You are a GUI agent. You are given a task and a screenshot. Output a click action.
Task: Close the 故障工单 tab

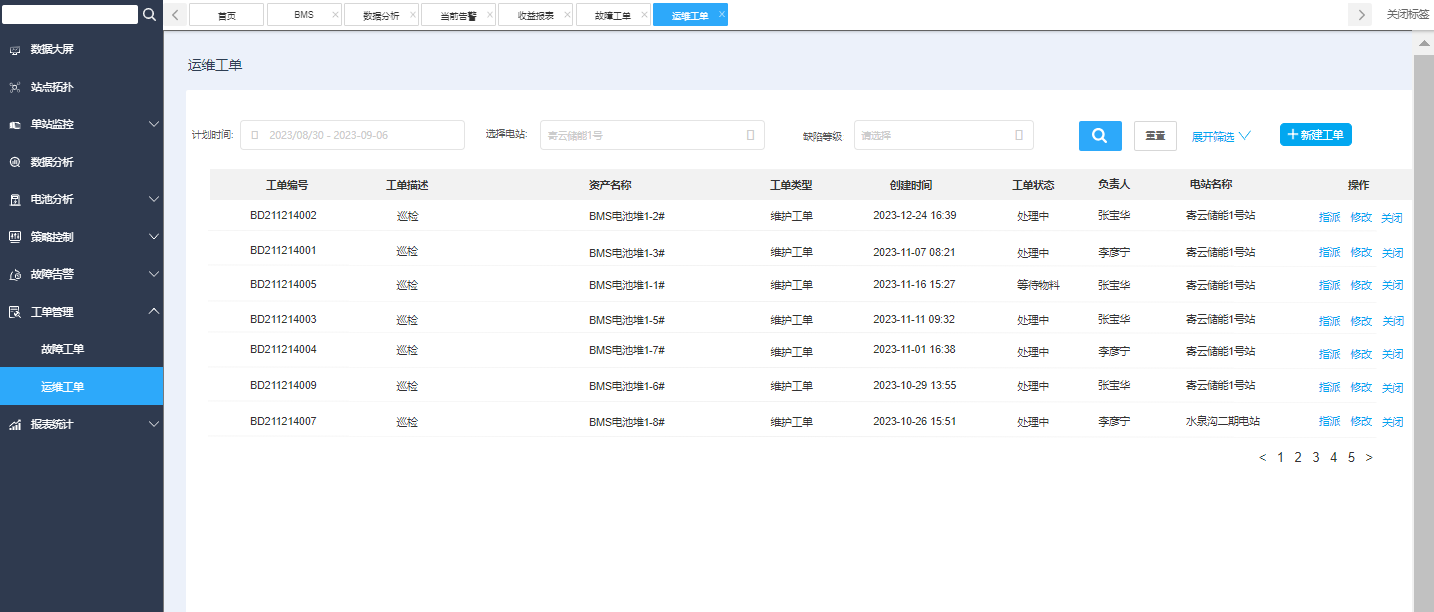tap(644, 15)
